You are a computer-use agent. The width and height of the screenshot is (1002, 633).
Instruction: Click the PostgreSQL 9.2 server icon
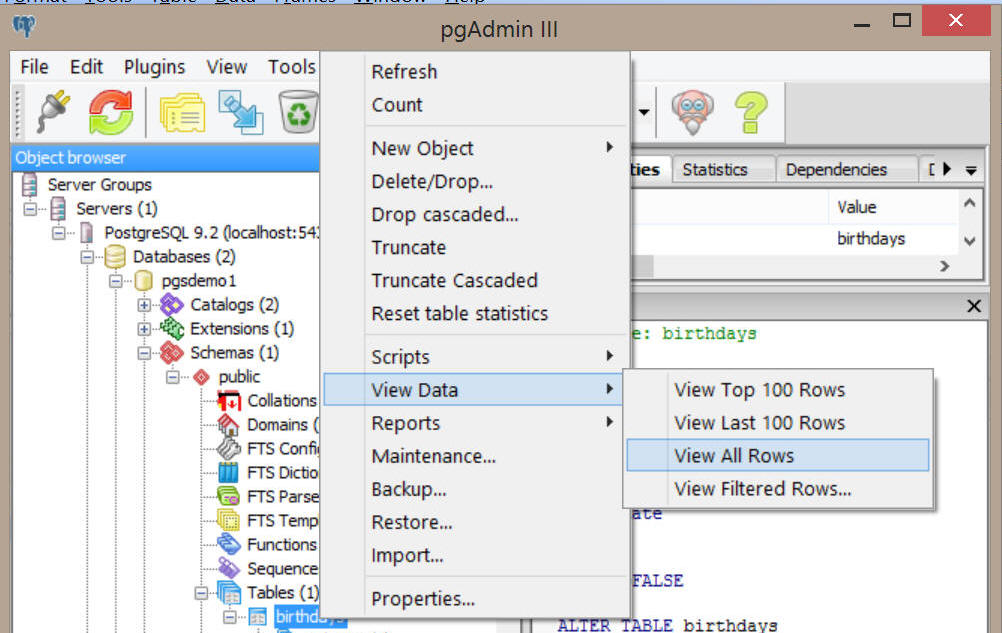(86, 233)
